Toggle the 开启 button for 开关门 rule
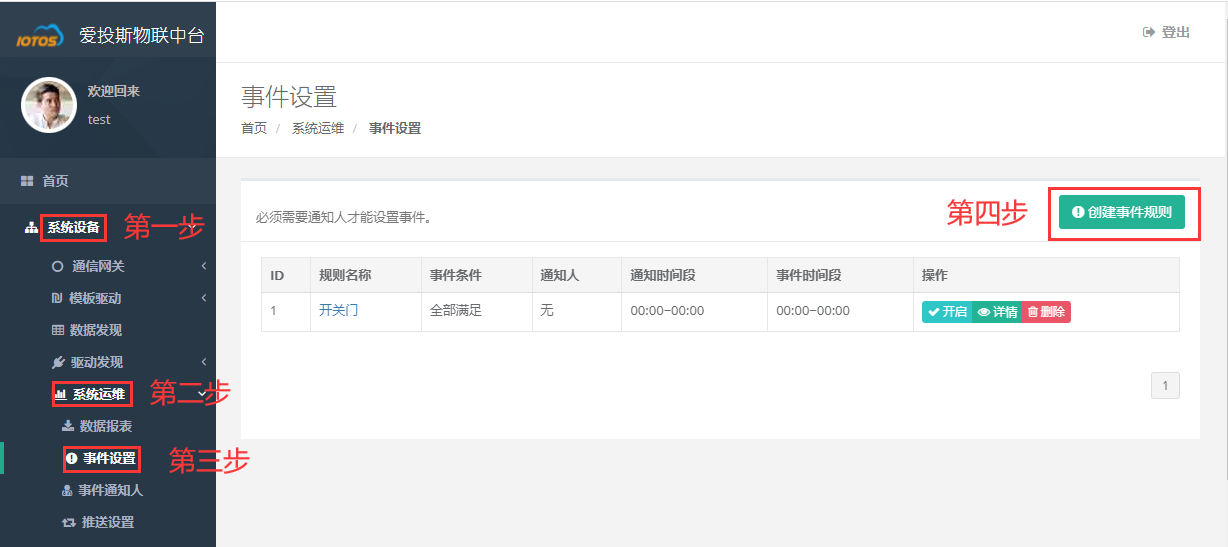 947,312
